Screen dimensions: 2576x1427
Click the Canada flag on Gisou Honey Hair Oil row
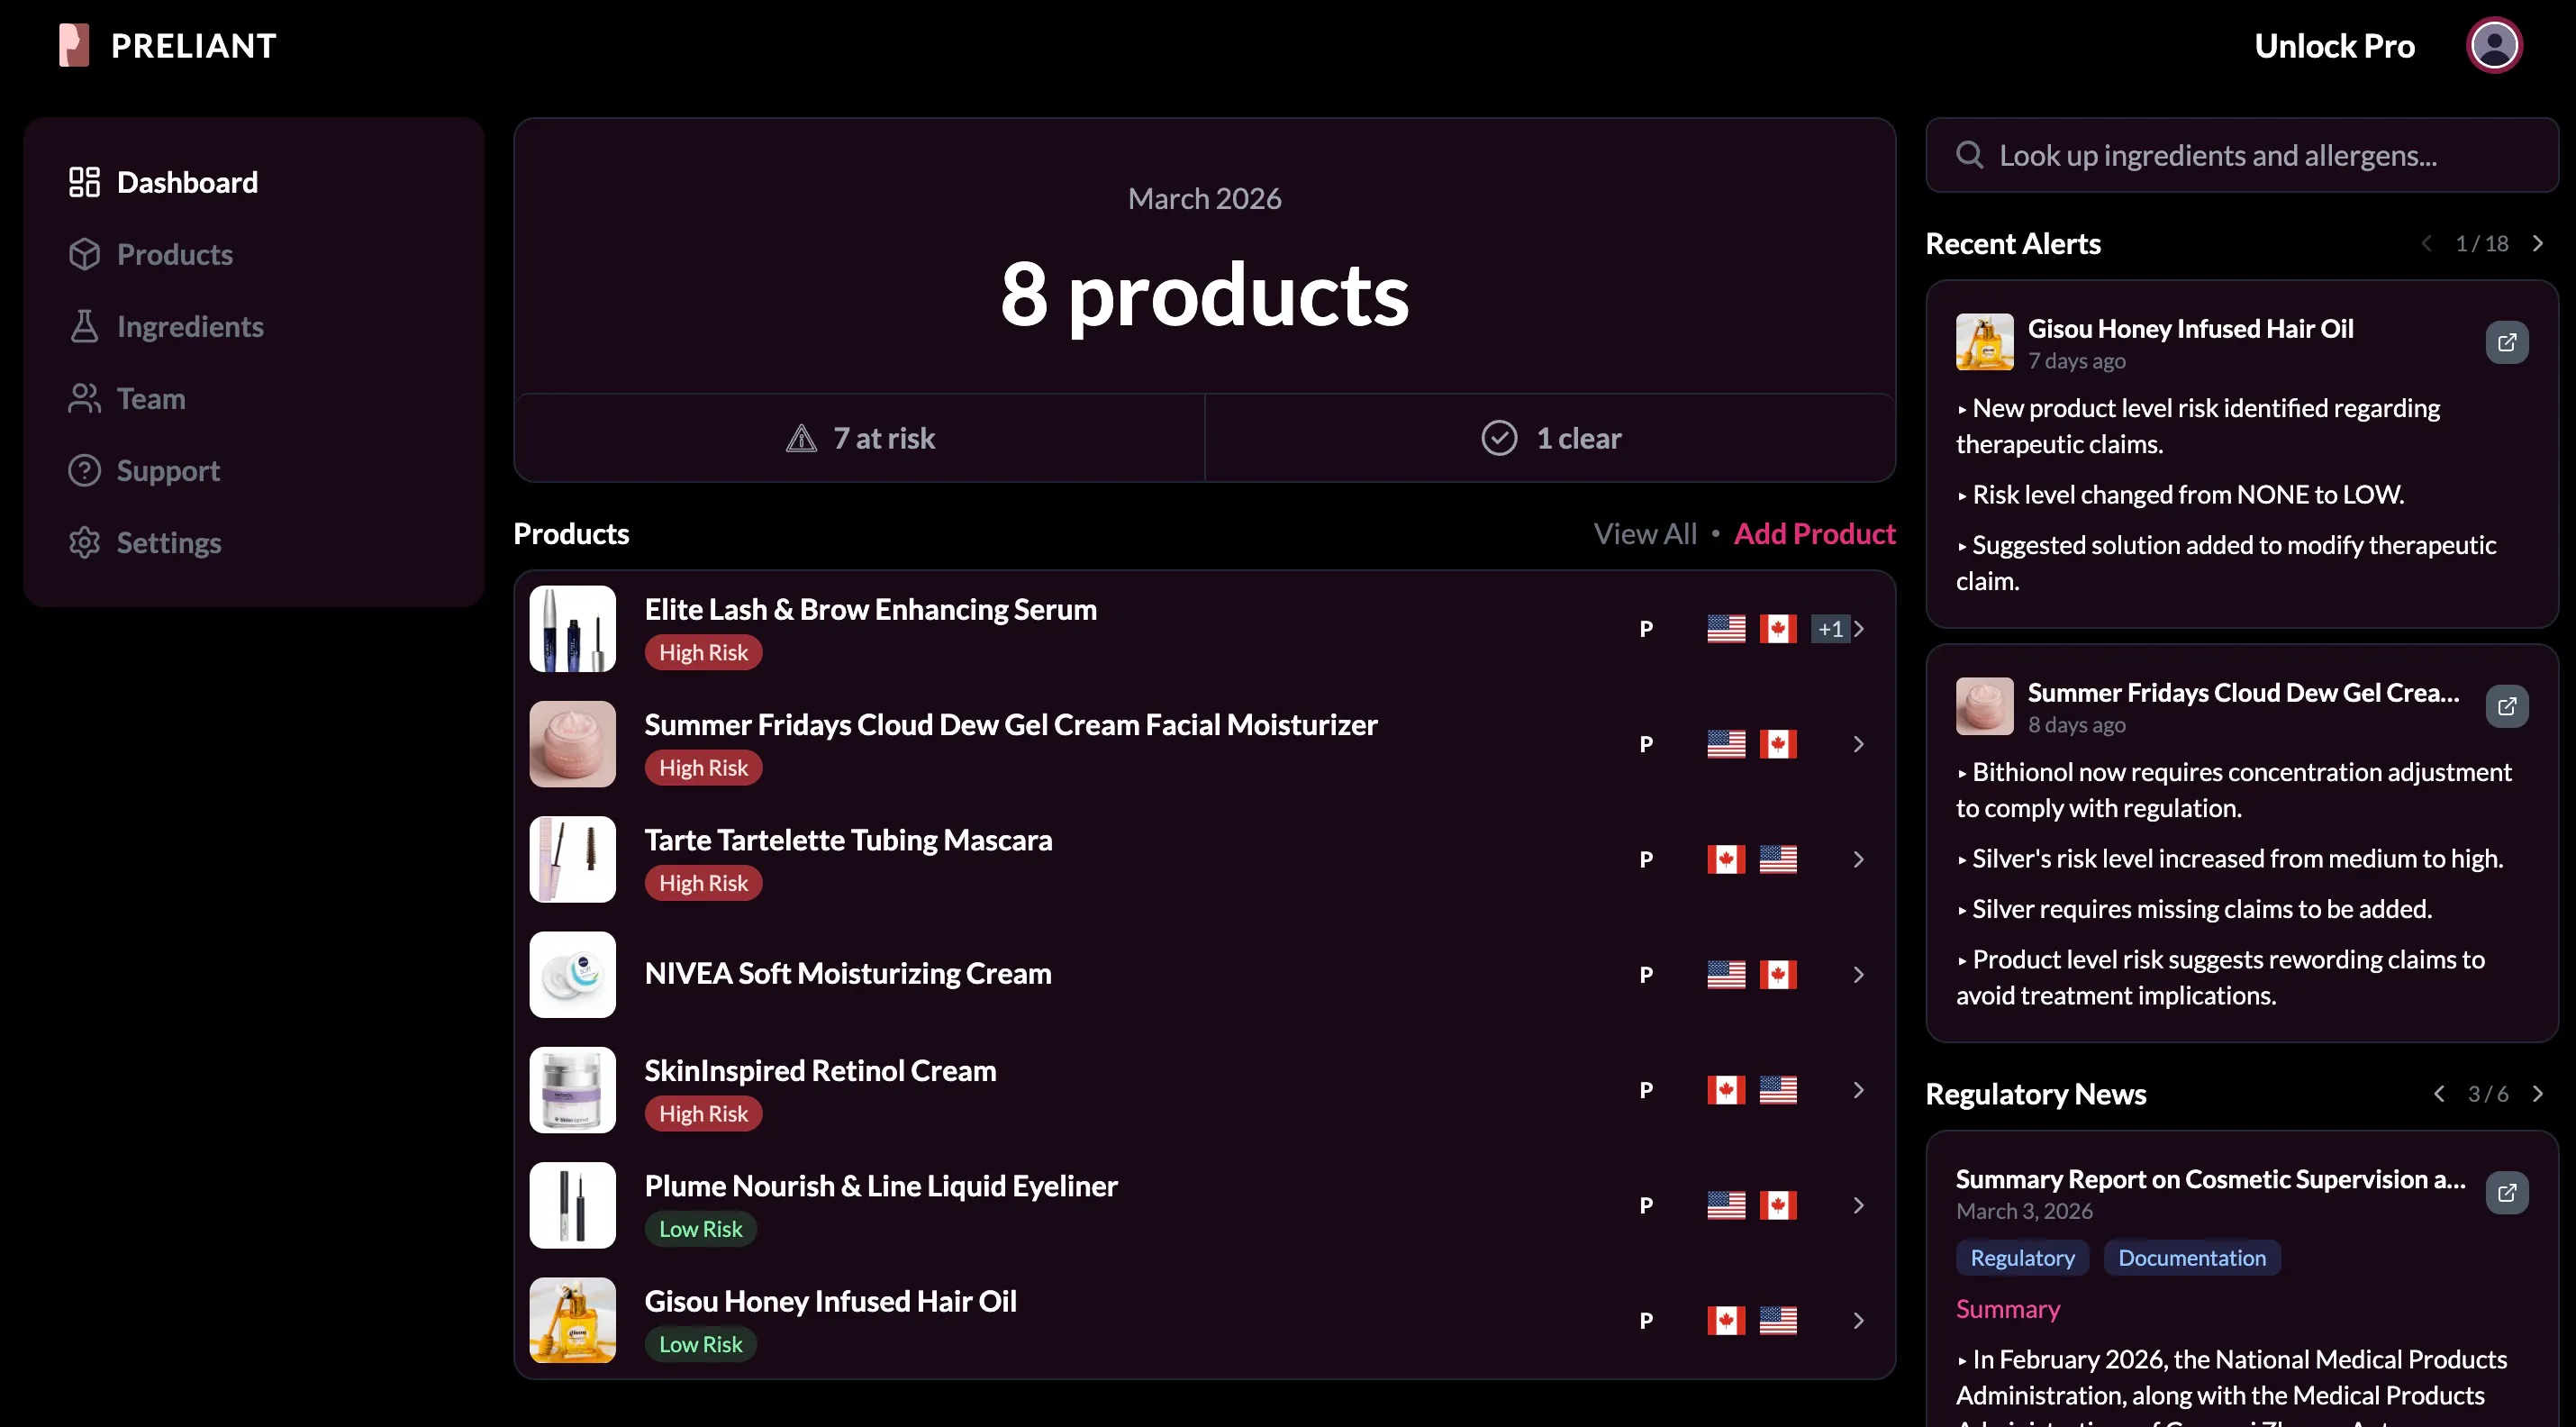[1726, 1321]
